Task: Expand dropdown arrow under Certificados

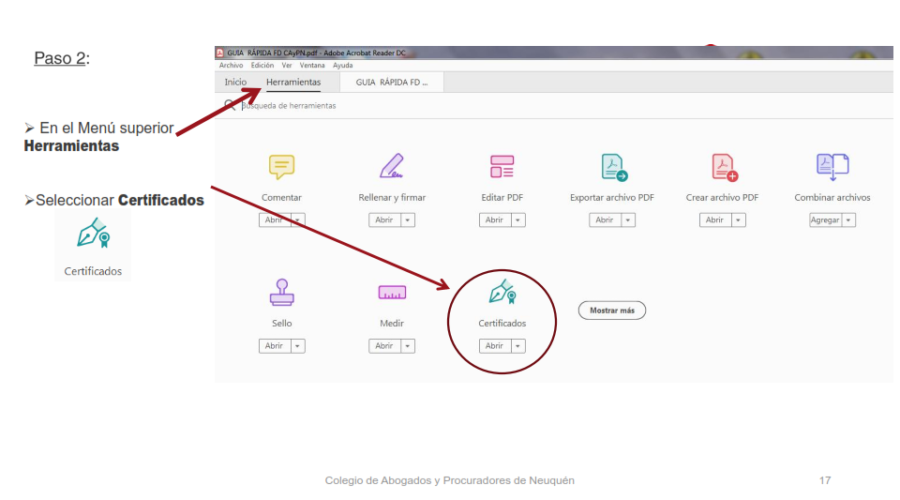Action: tap(518, 346)
